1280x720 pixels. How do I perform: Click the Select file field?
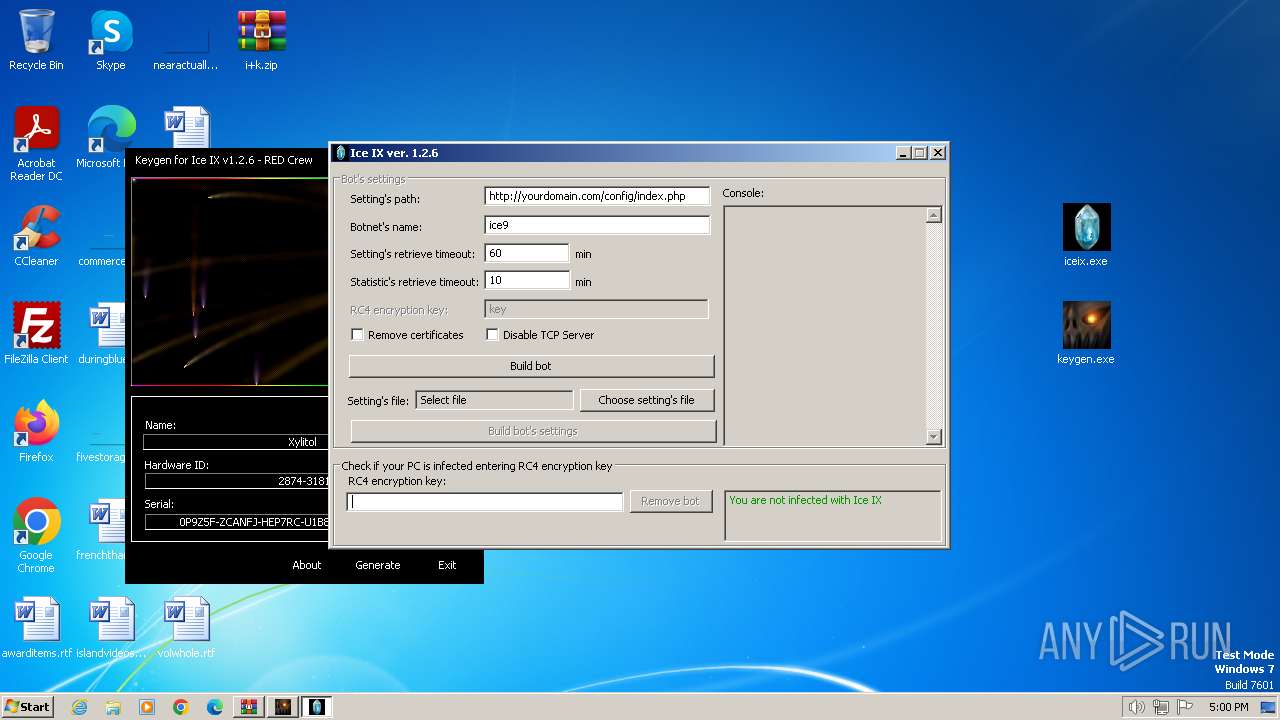[x=494, y=400]
